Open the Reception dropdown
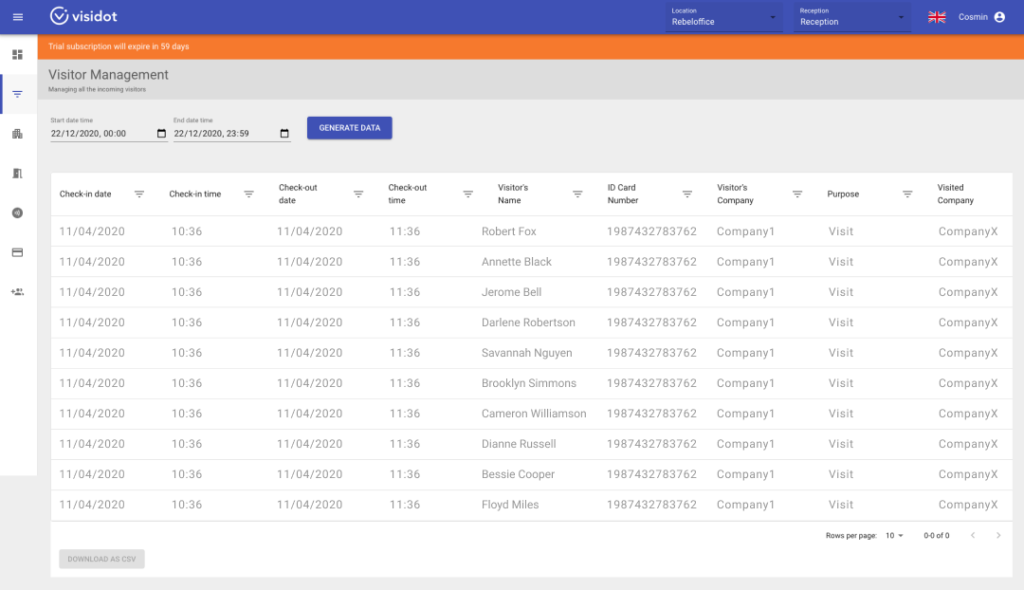Viewport: 1024px width, 590px height. 852,18
